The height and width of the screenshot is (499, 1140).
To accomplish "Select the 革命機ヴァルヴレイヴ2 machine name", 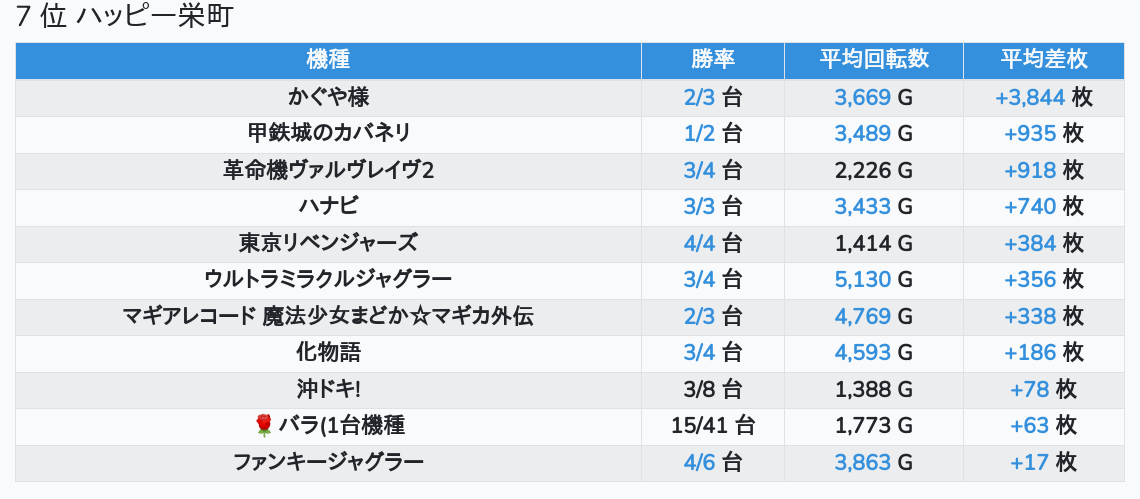I will [x=328, y=170].
